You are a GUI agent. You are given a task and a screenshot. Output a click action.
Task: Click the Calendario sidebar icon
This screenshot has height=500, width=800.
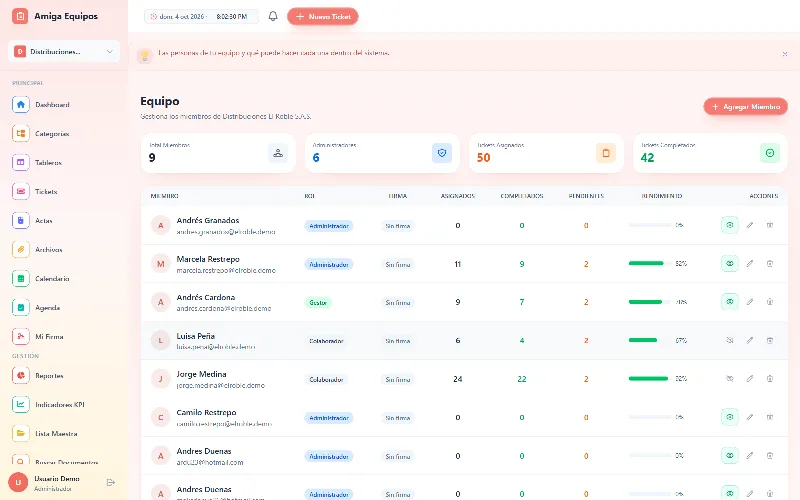(x=20, y=279)
